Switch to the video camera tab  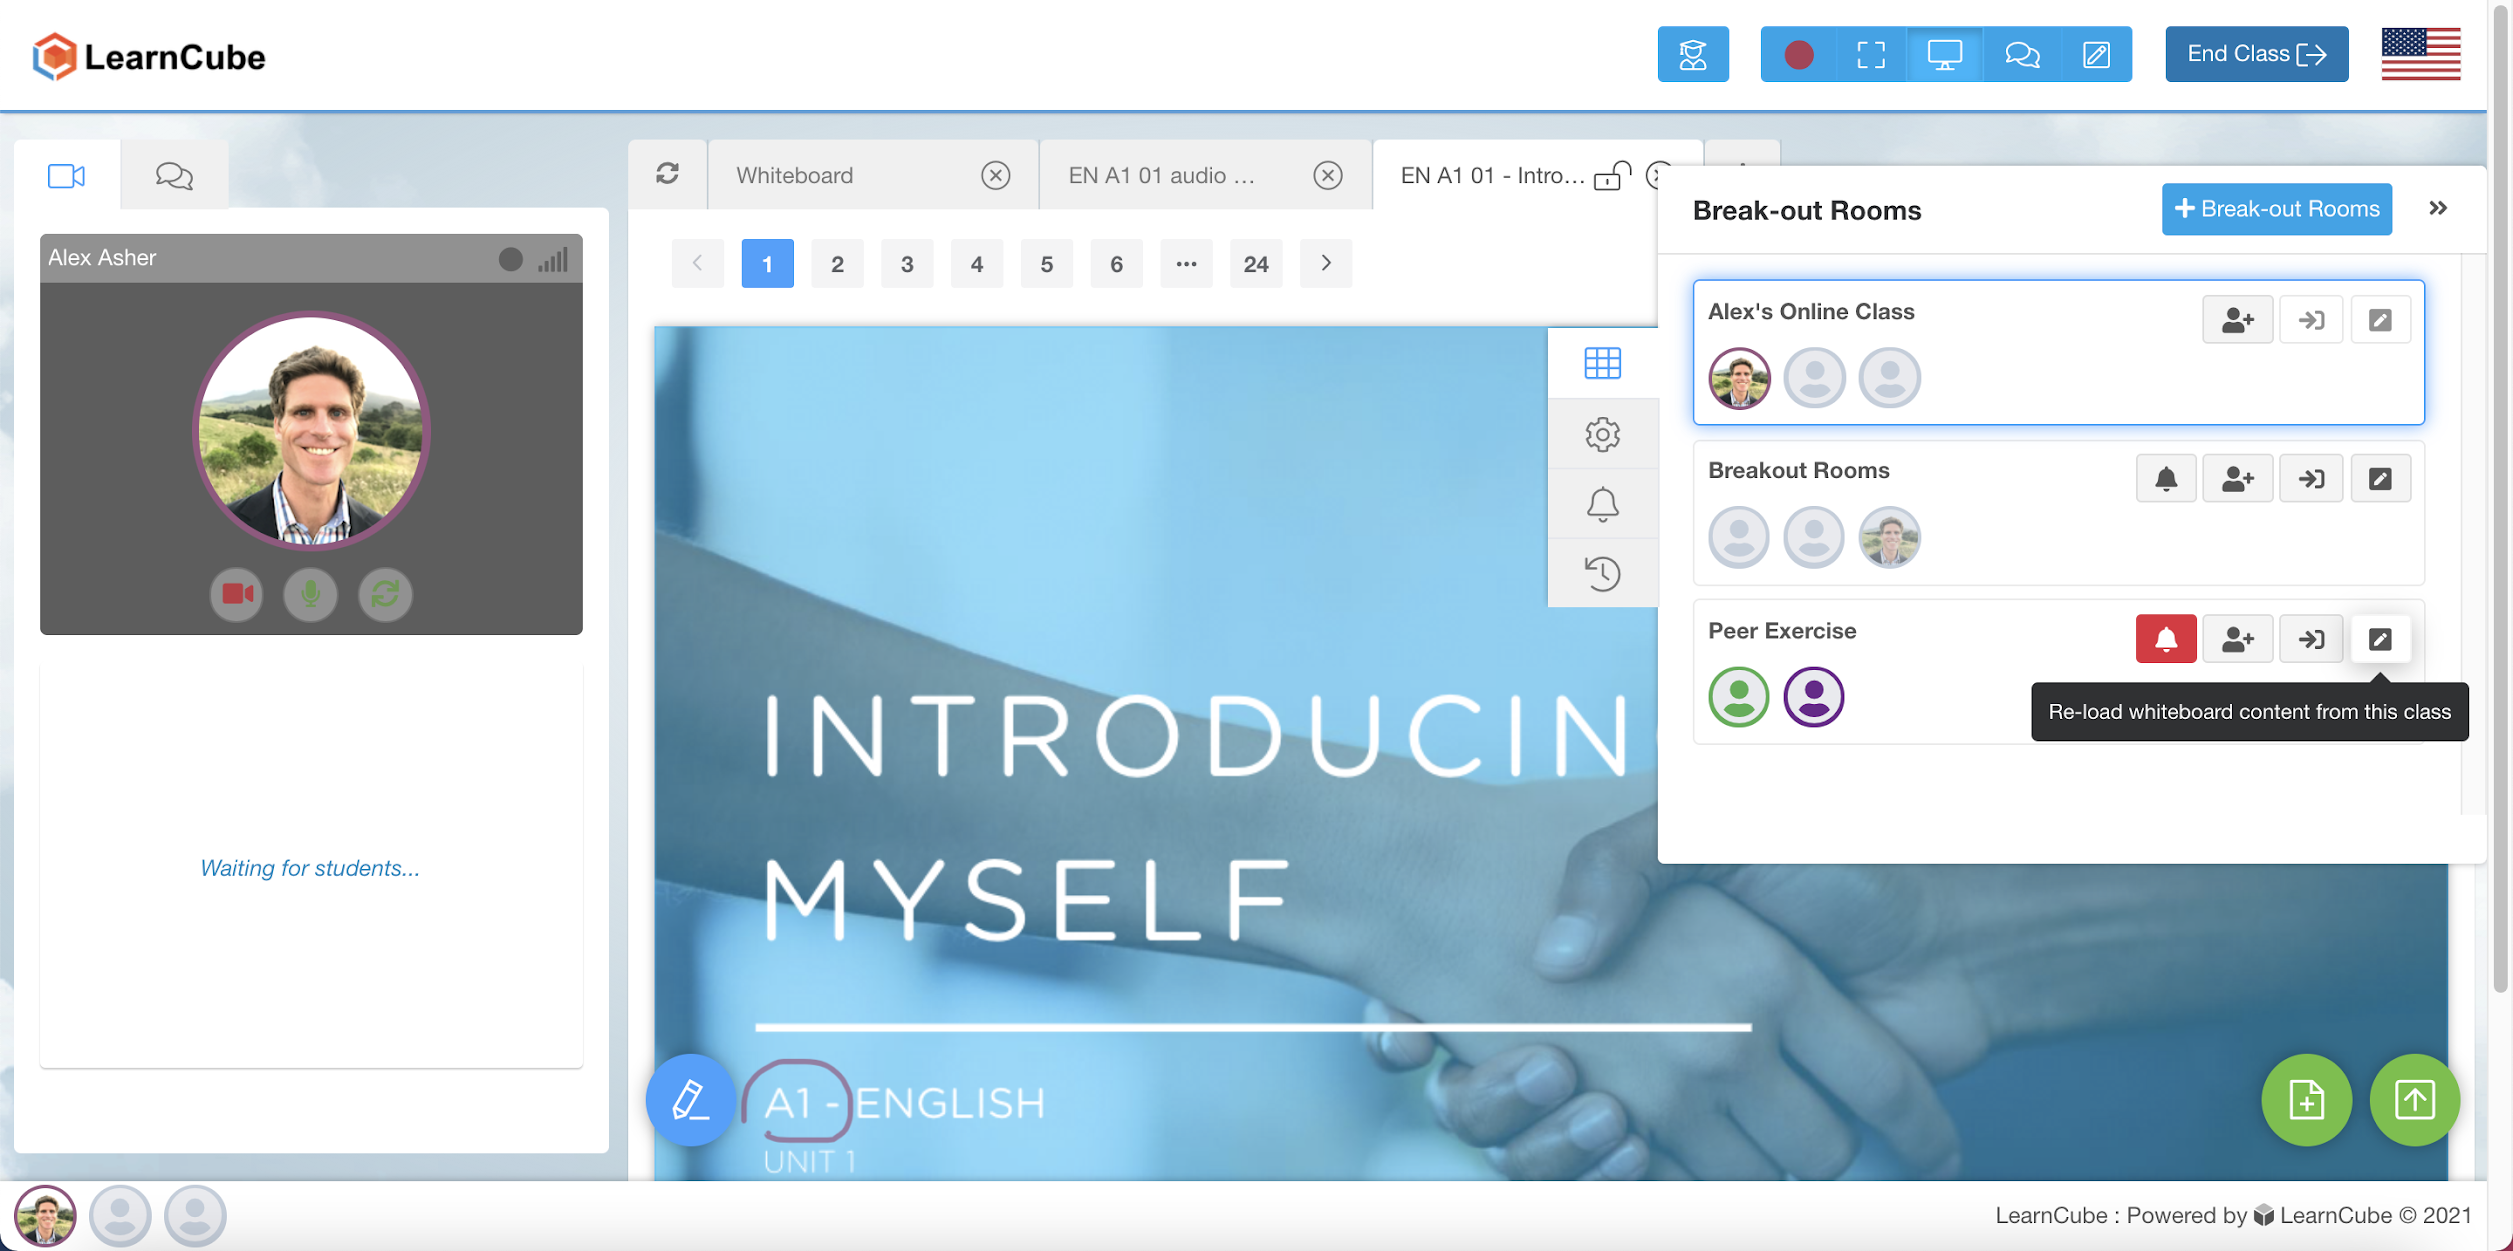67,176
